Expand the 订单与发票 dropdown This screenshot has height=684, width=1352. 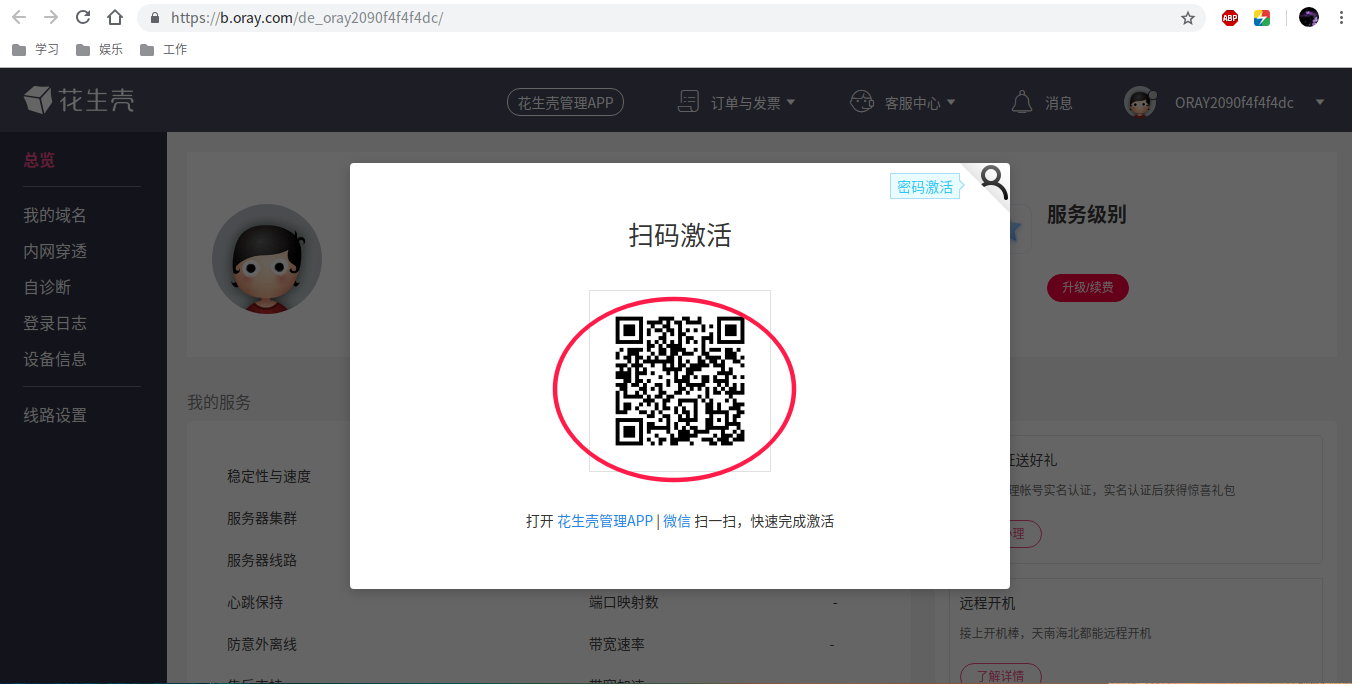[x=737, y=102]
